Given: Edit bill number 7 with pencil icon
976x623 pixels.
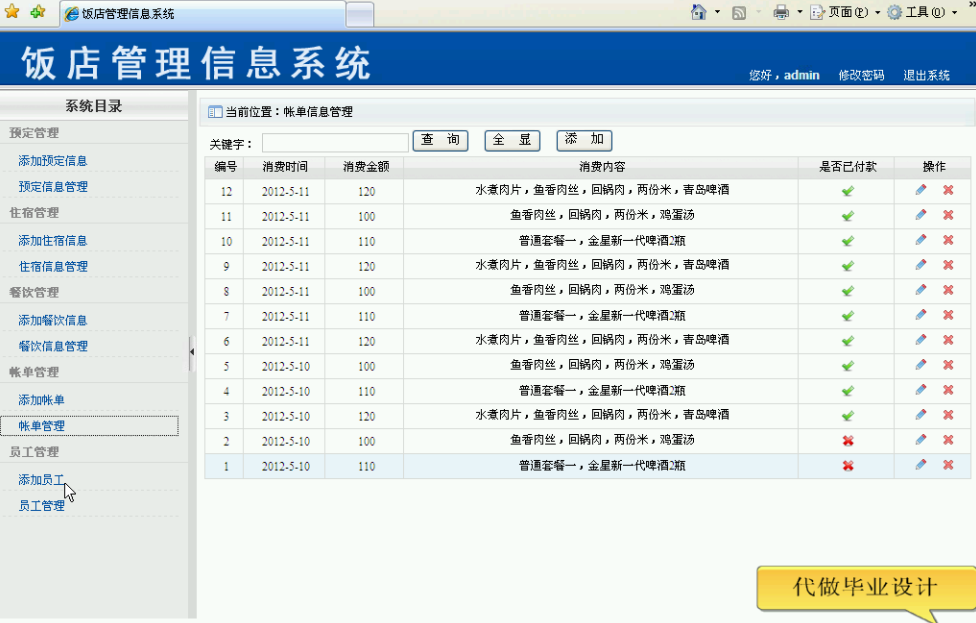Looking at the screenshot, I should coord(921,315).
